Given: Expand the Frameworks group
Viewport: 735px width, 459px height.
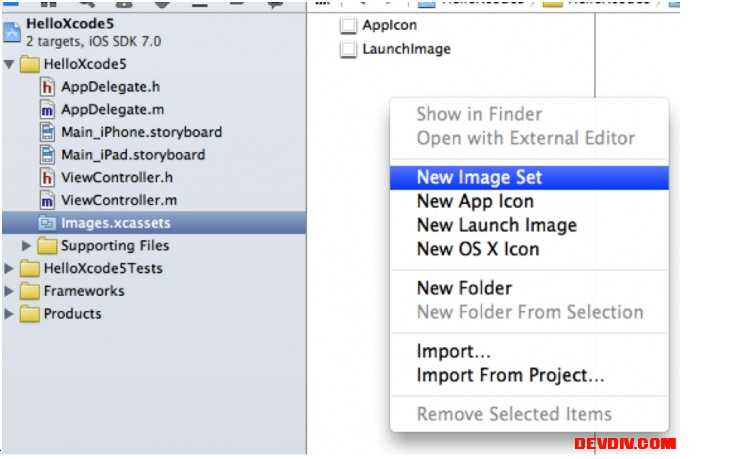Looking at the screenshot, I should click(9, 291).
